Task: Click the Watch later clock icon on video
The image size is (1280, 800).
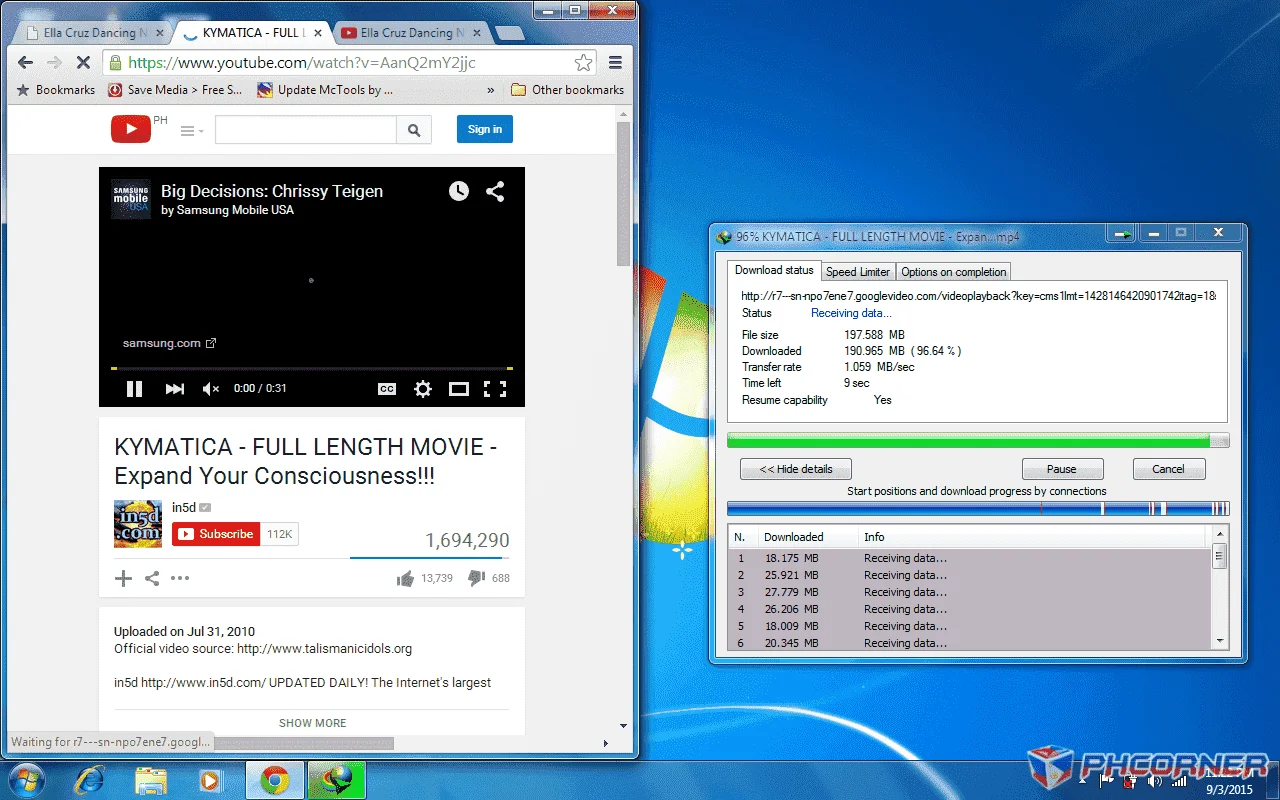Action: 459,191
